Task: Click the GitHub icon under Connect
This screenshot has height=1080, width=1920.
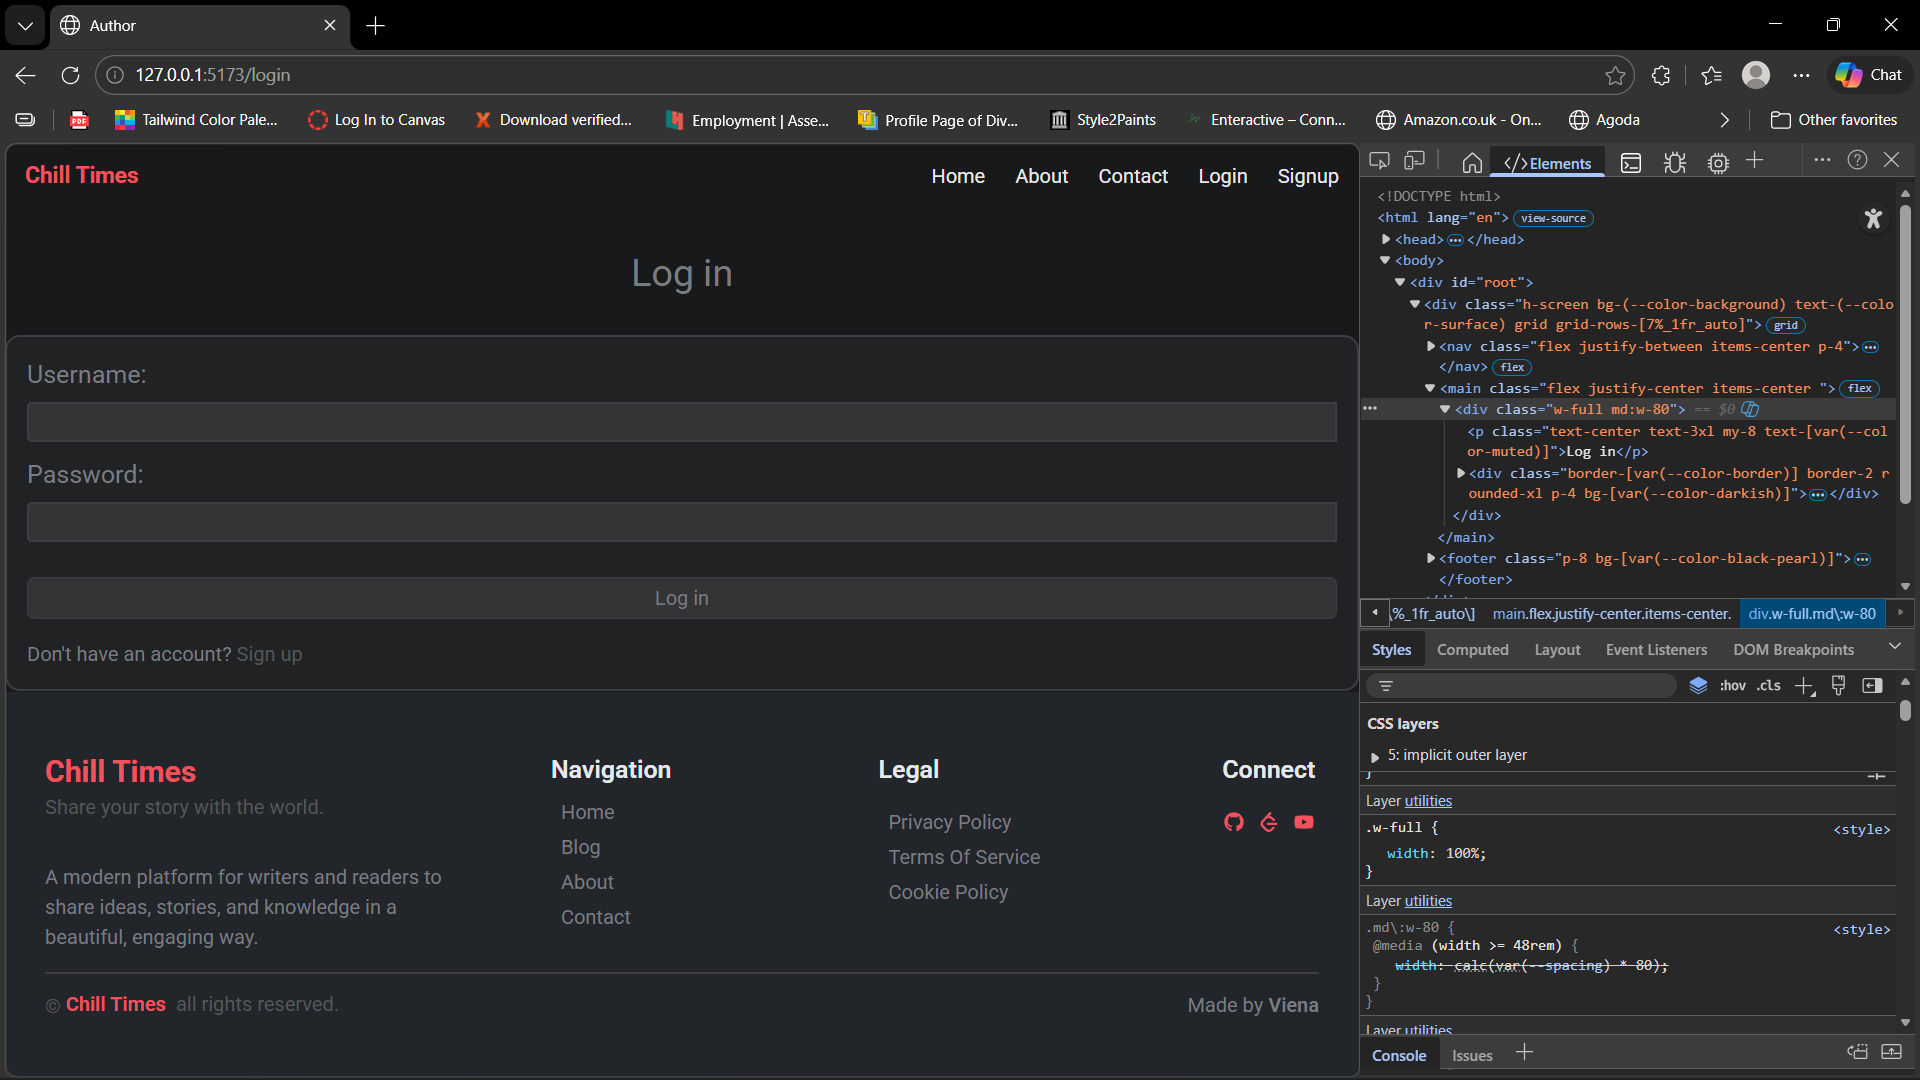Action: [1234, 822]
